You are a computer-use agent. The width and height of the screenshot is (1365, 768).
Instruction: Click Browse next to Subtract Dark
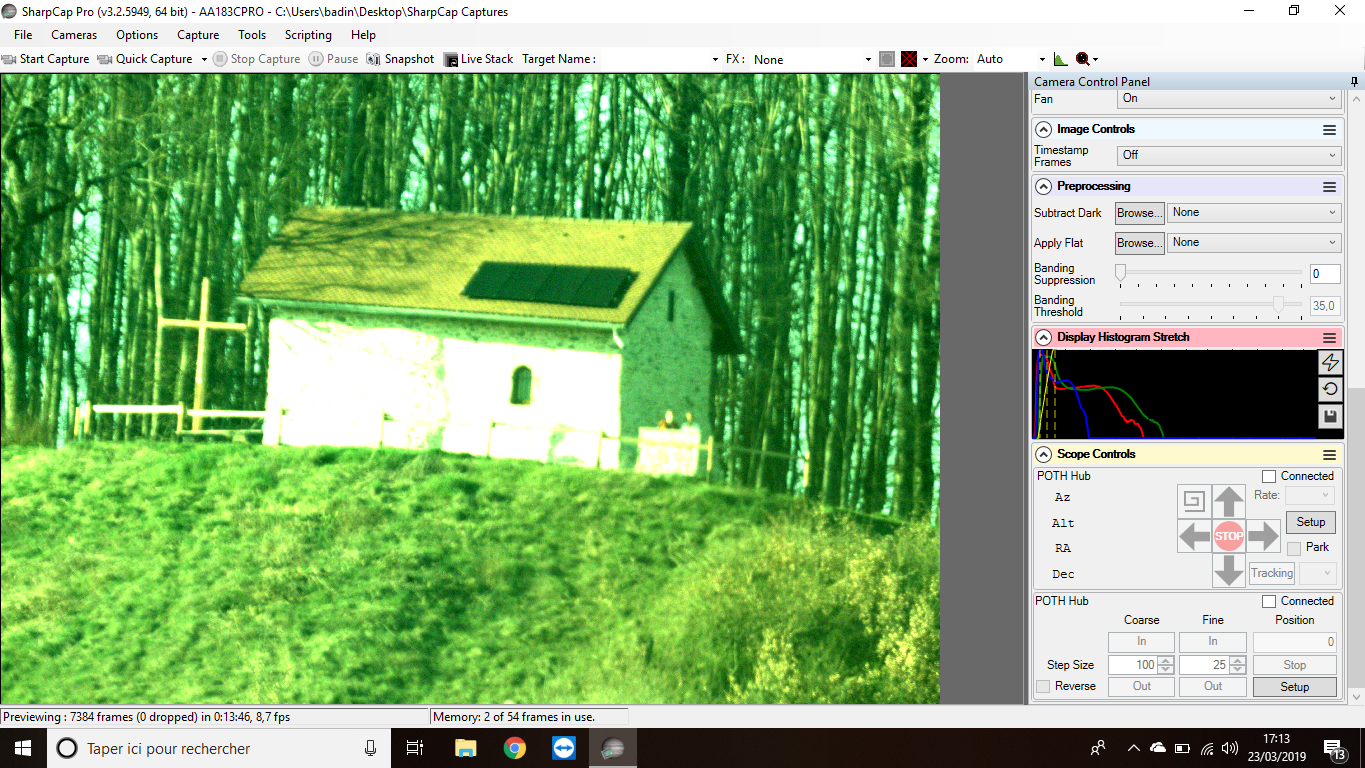[1140, 213]
